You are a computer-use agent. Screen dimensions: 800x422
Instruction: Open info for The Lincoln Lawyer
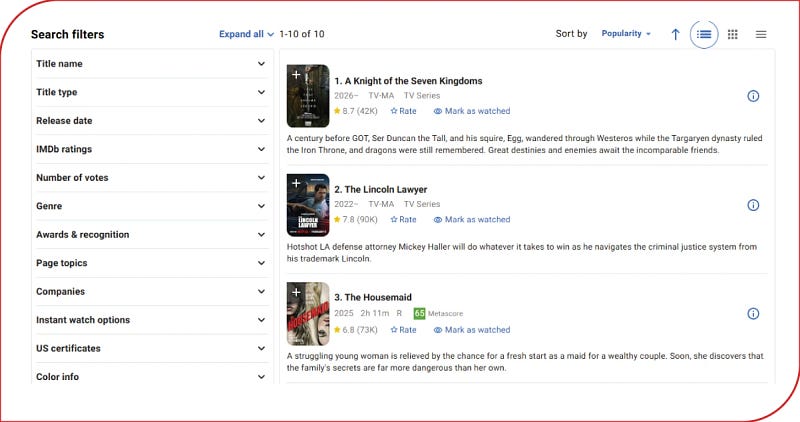(x=753, y=205)
